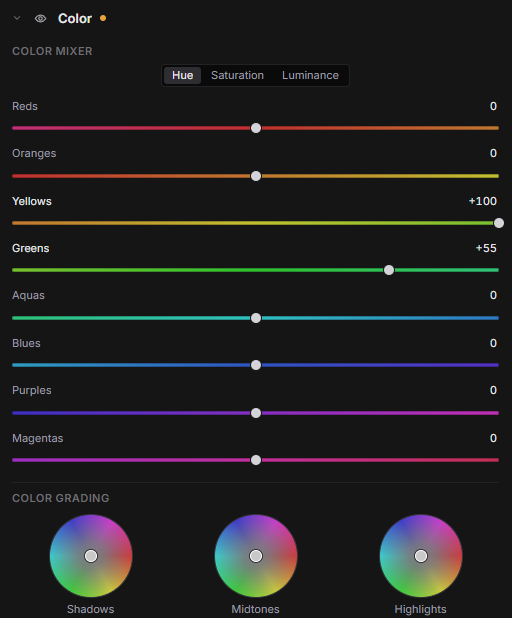Collapse the Color panel chevron

tap(17, 18)
